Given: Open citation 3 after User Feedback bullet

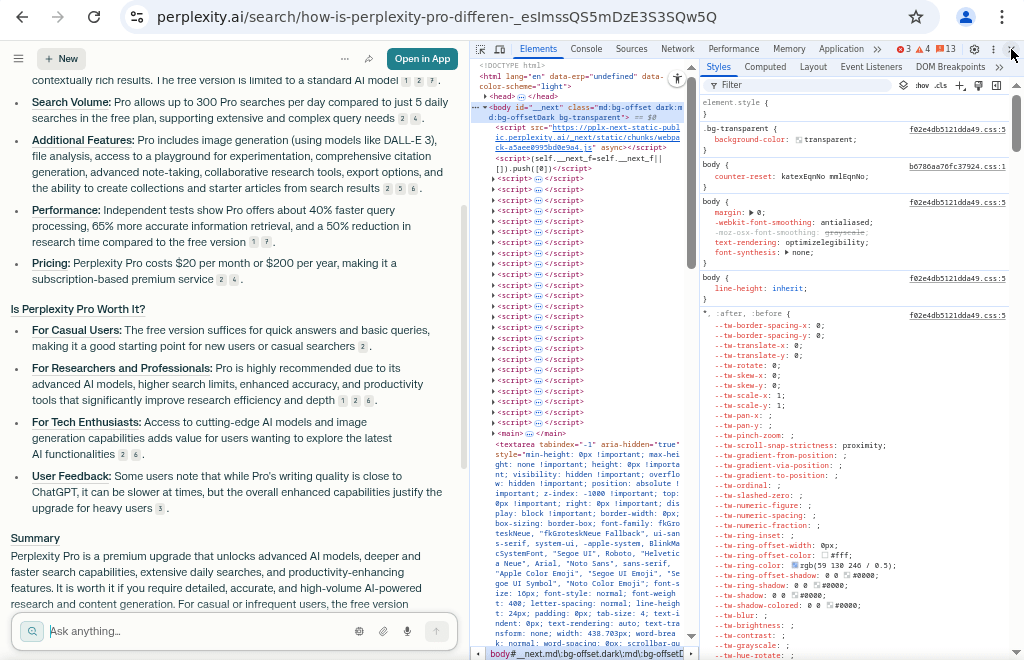Looking at the screenshot, I should point(160,509).
